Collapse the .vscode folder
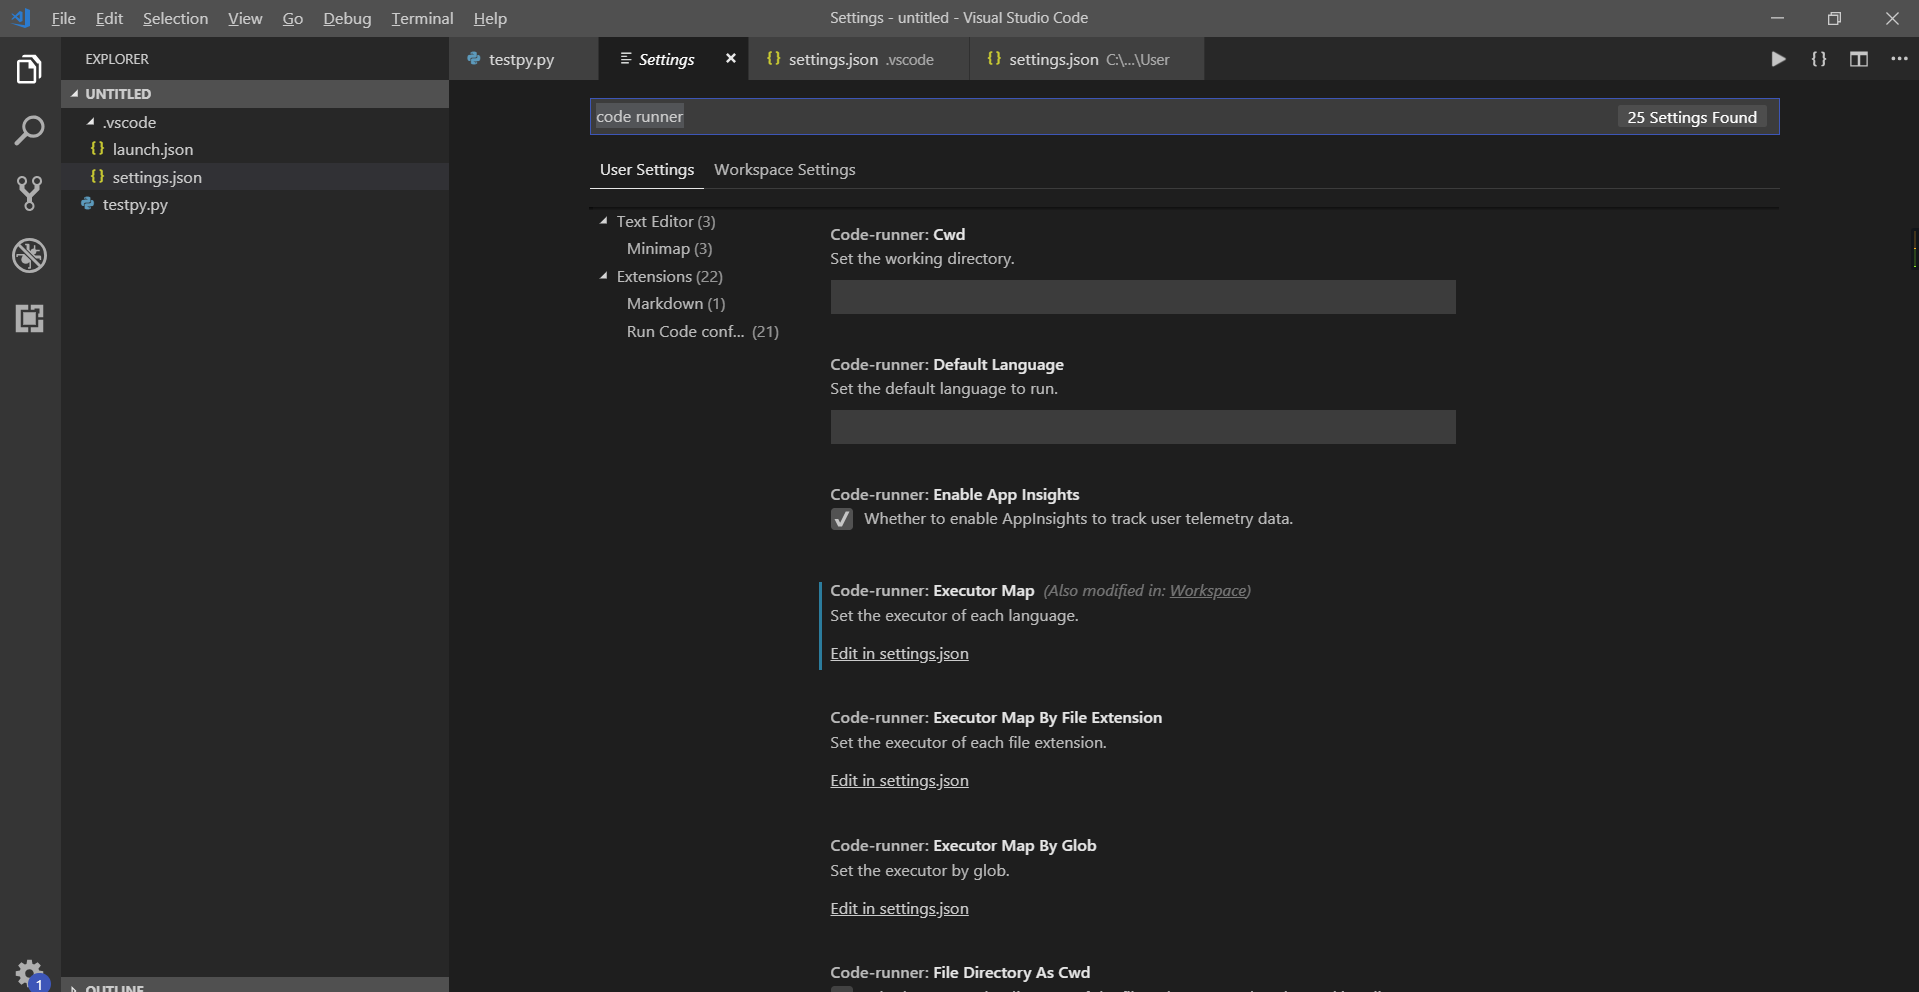Screen dimensions: 1919x992 pyautogui.click(x=91, y=122)
